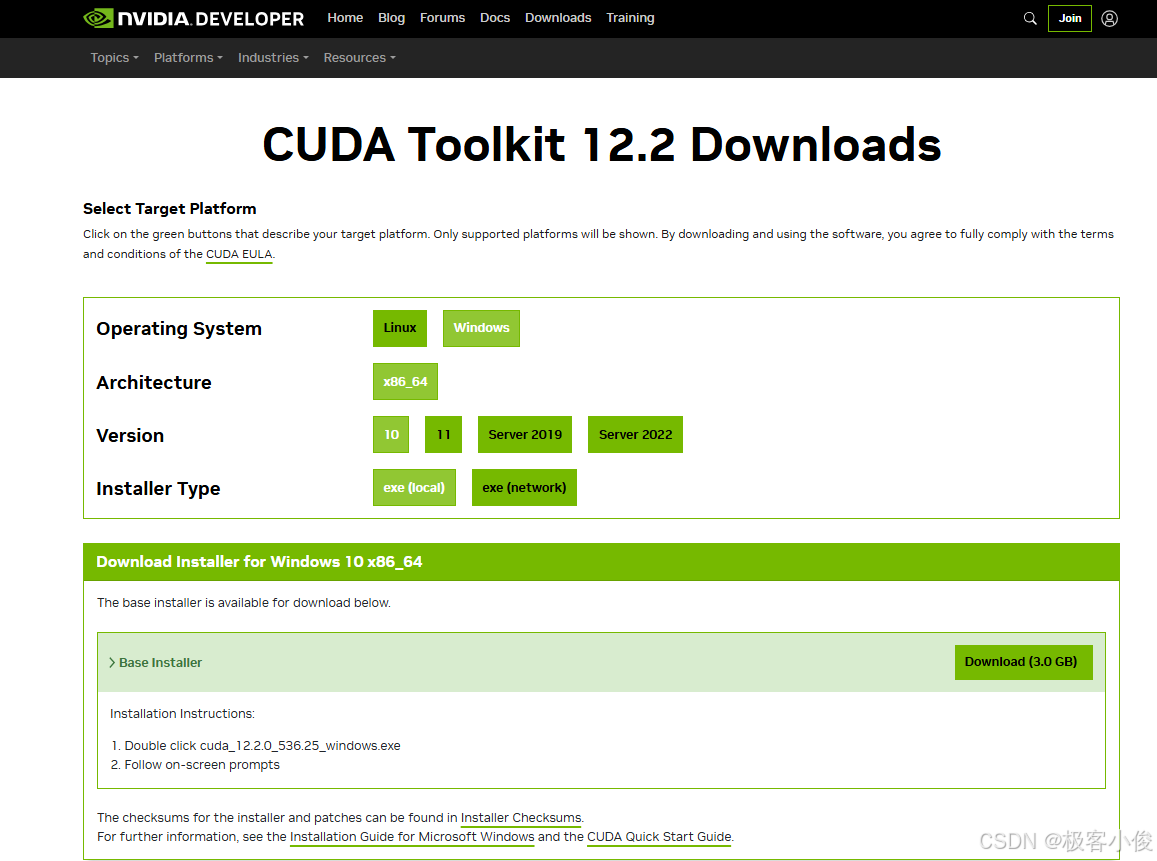Select Windows as operating system
This screenshot has height=861, width=1157.
tap(481, 328)
